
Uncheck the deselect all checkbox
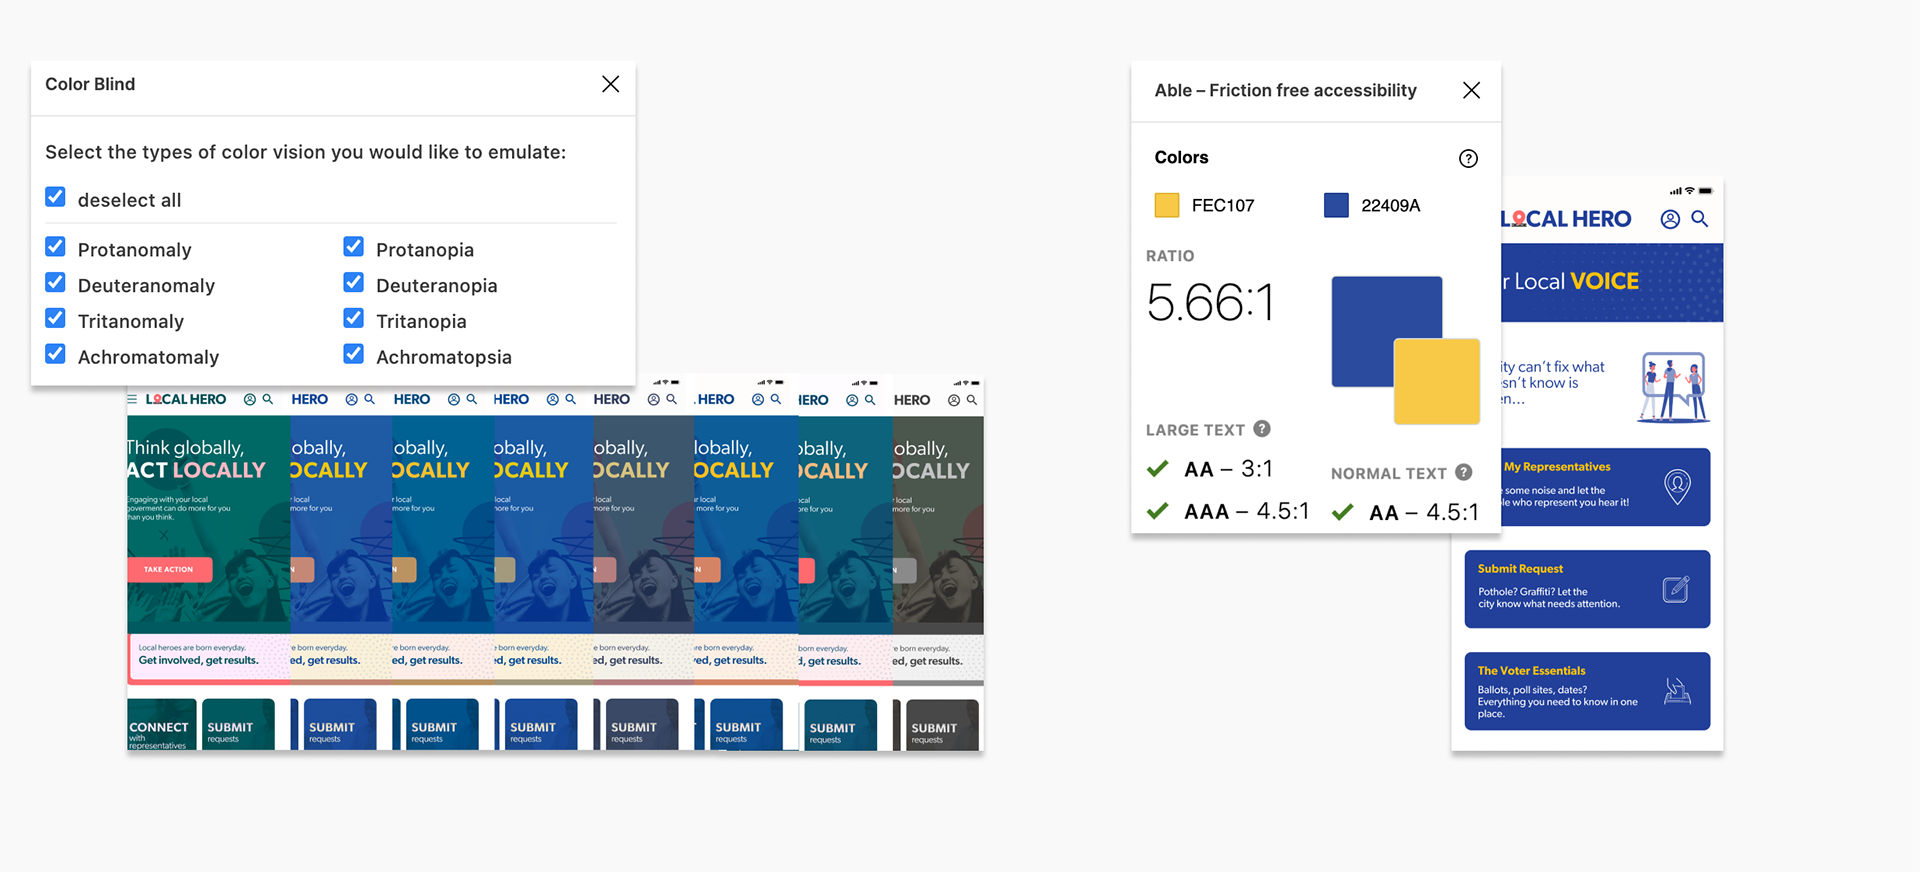[x=56, y=197]
